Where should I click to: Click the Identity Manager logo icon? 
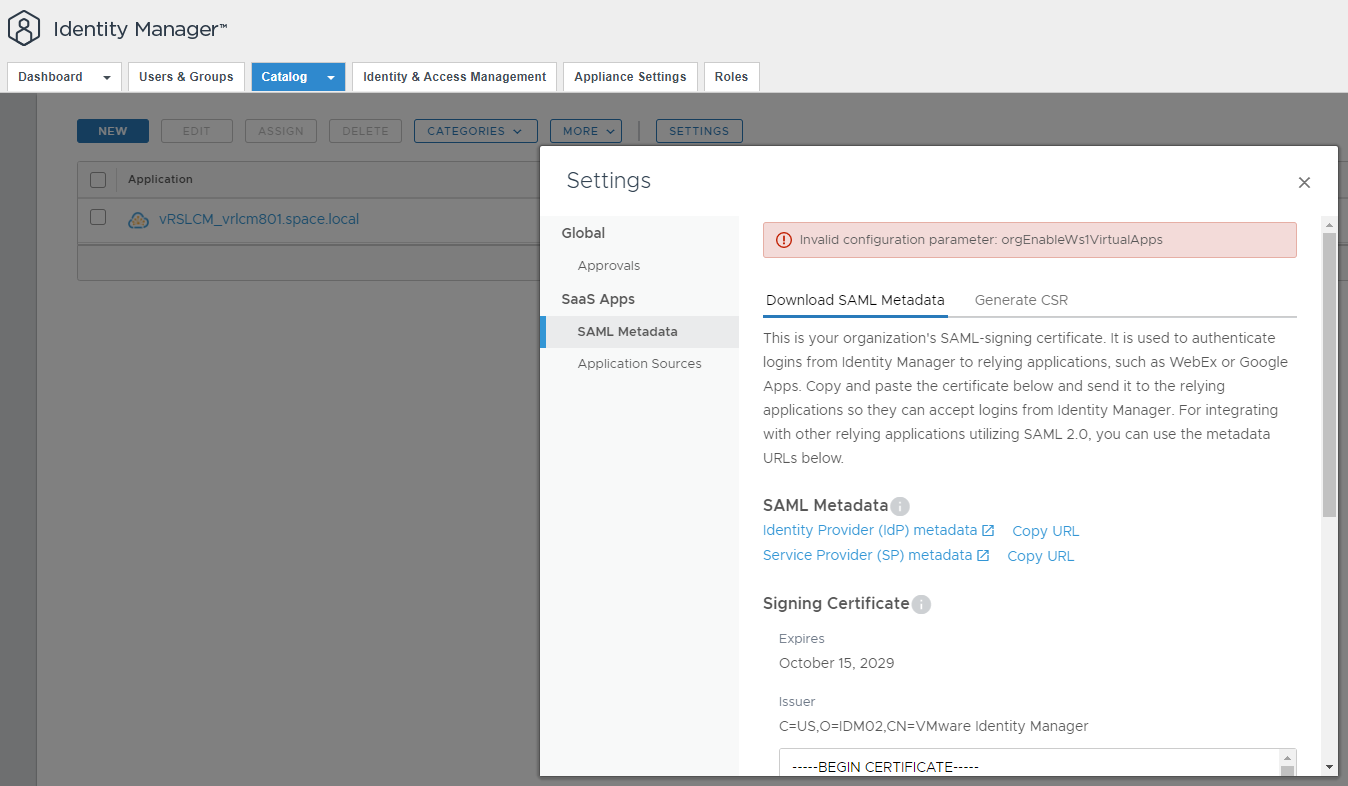24,28
